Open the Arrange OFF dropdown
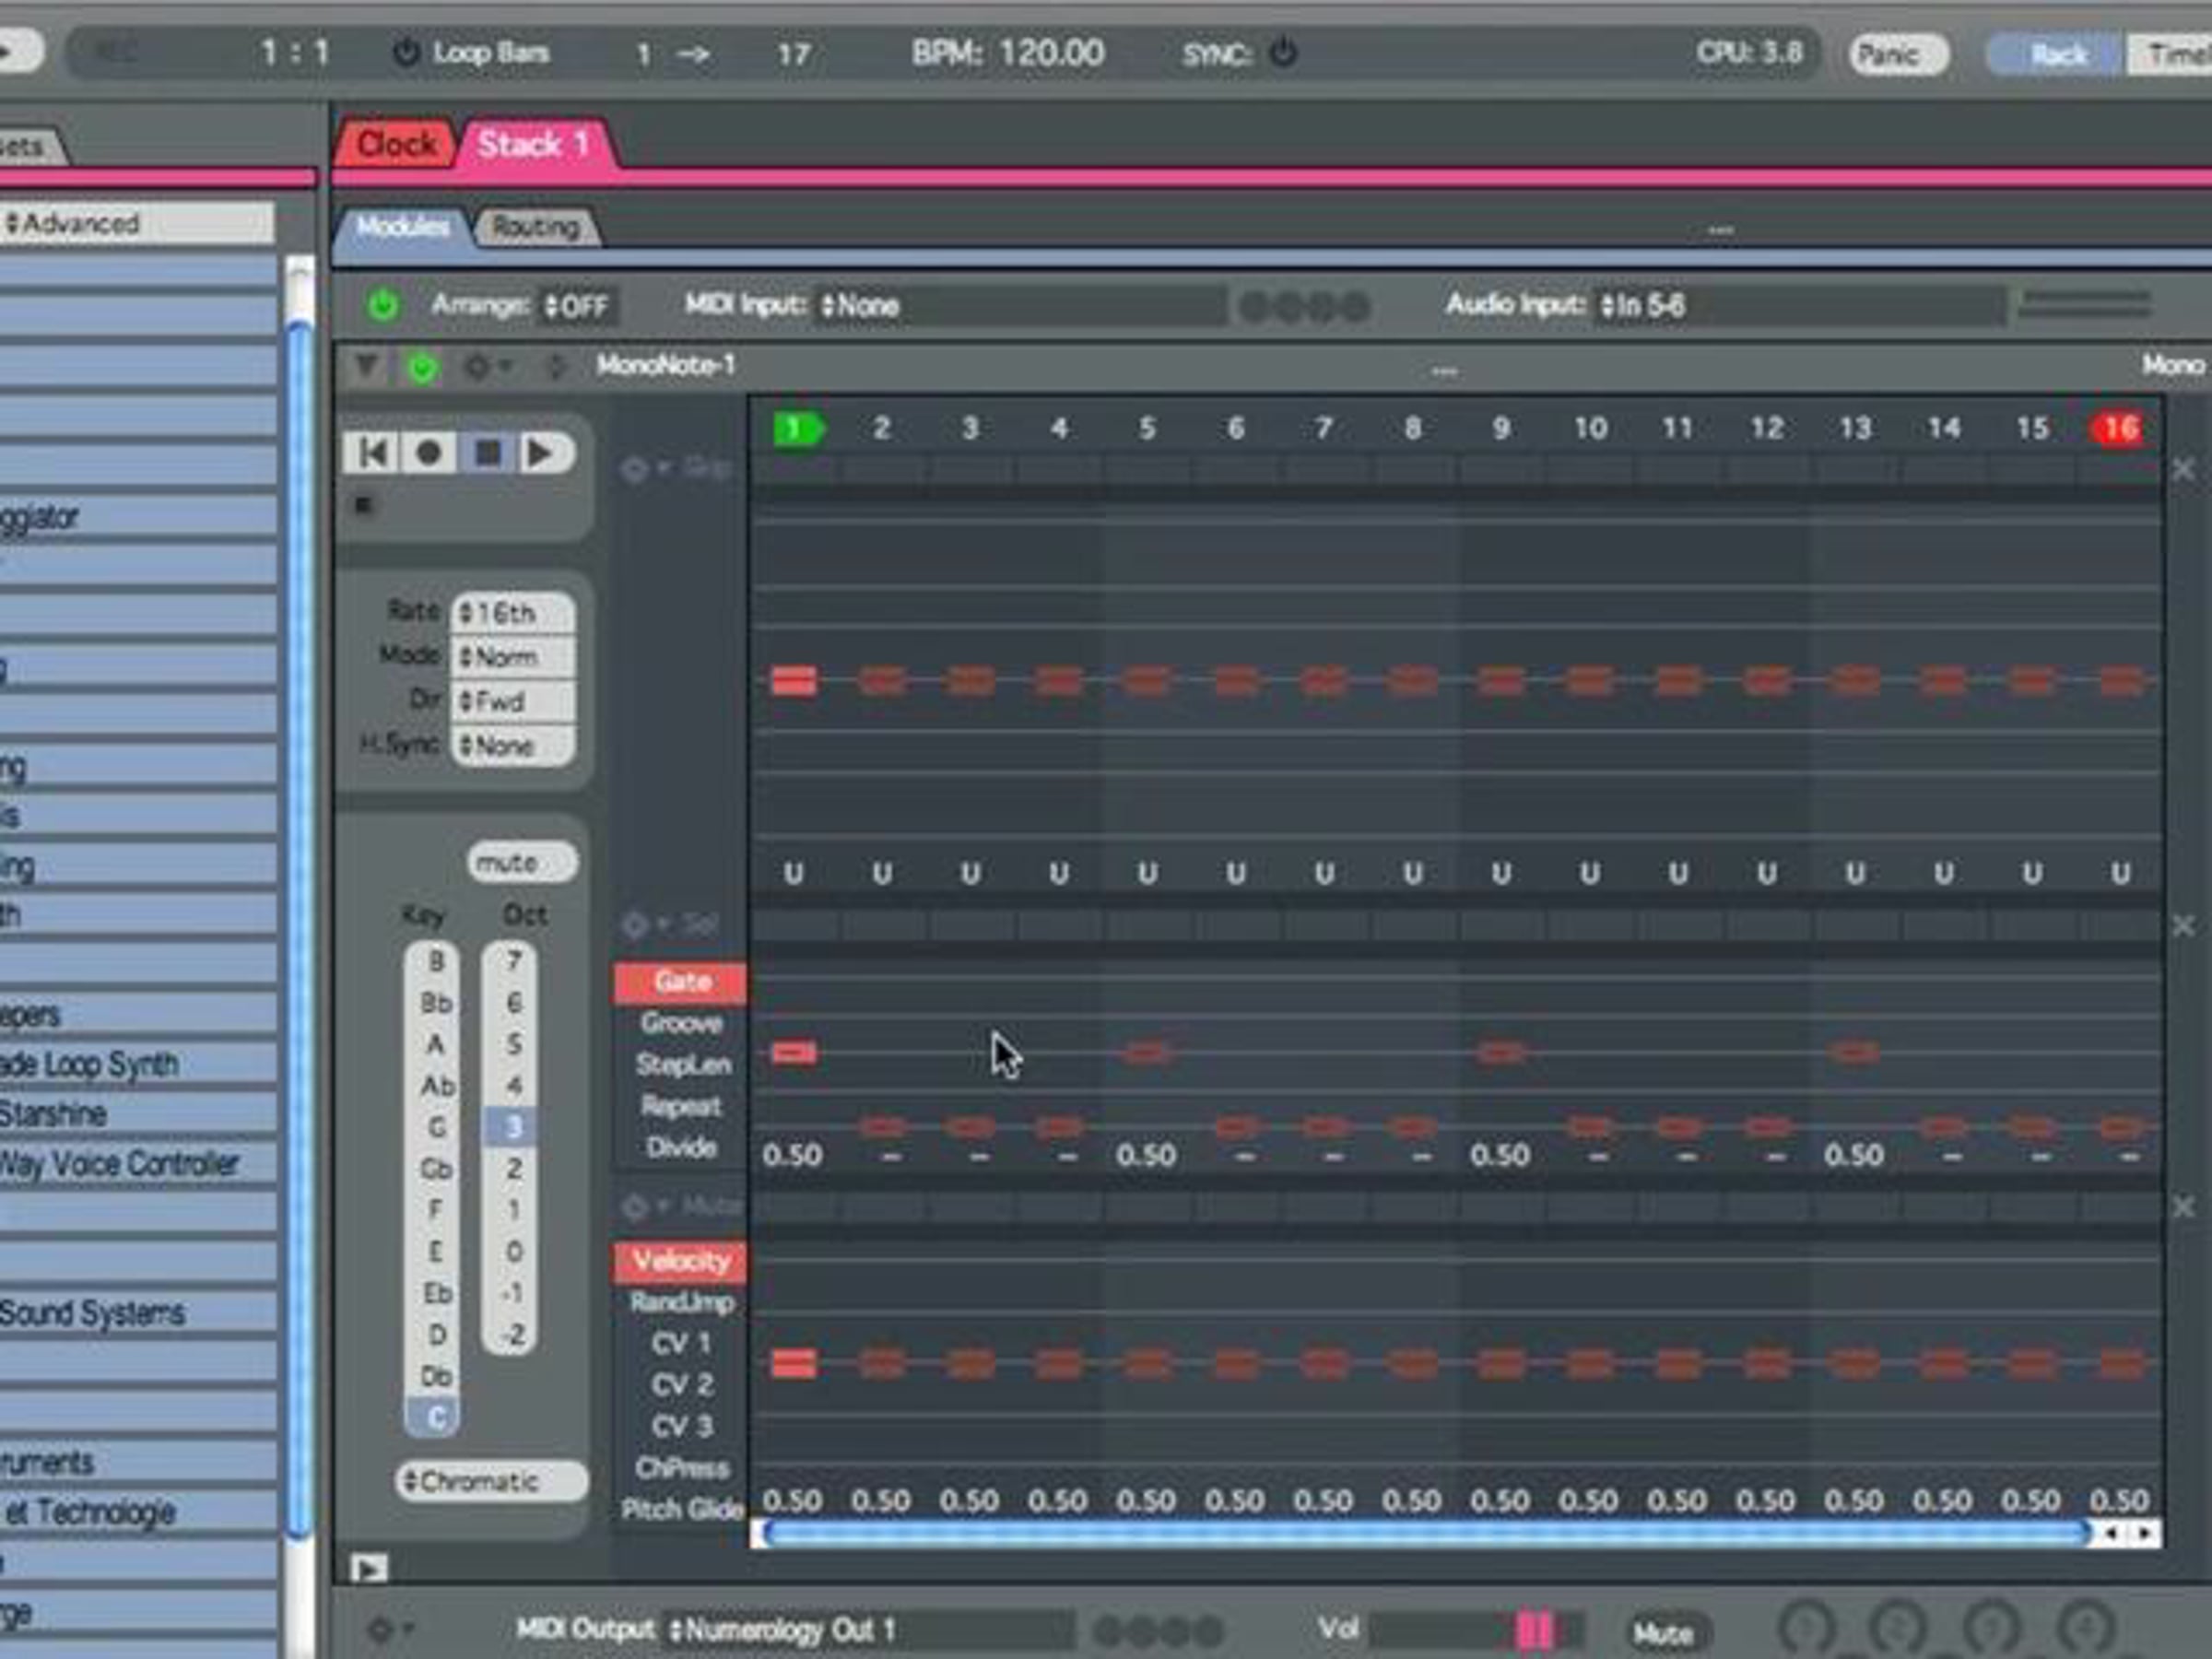Screen dimensions: 2212x1659 pyautogui.click(x=577, y=305)
